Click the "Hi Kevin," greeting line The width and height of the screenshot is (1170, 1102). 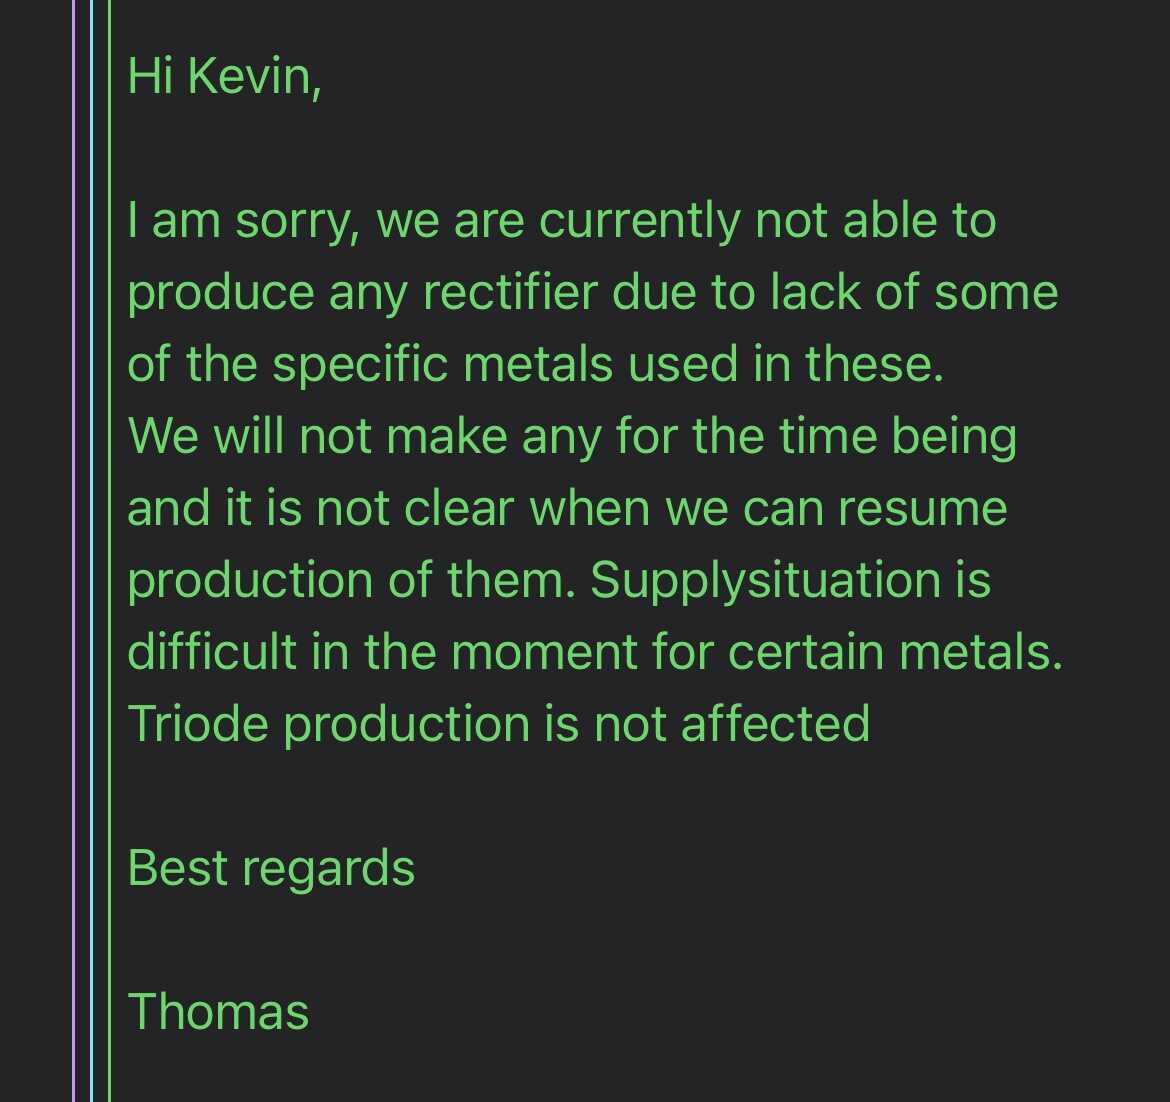(x=225, y=77)
